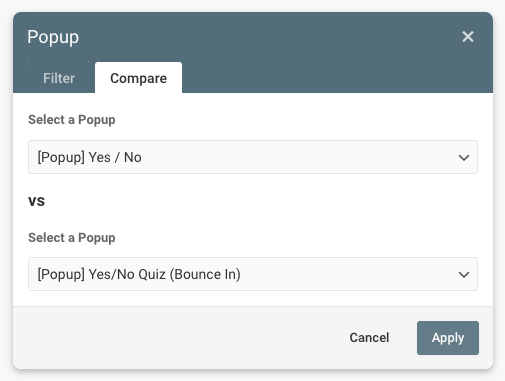This screenshot has width=505, height=381.
Task: Open "Yes/No Quiz (Bounce In)" dropdown
Action: tap(253, 274)
